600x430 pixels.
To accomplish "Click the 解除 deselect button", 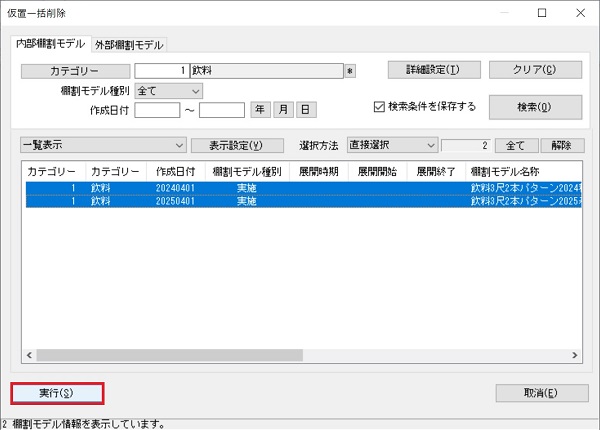I will (x=561, y=145).
